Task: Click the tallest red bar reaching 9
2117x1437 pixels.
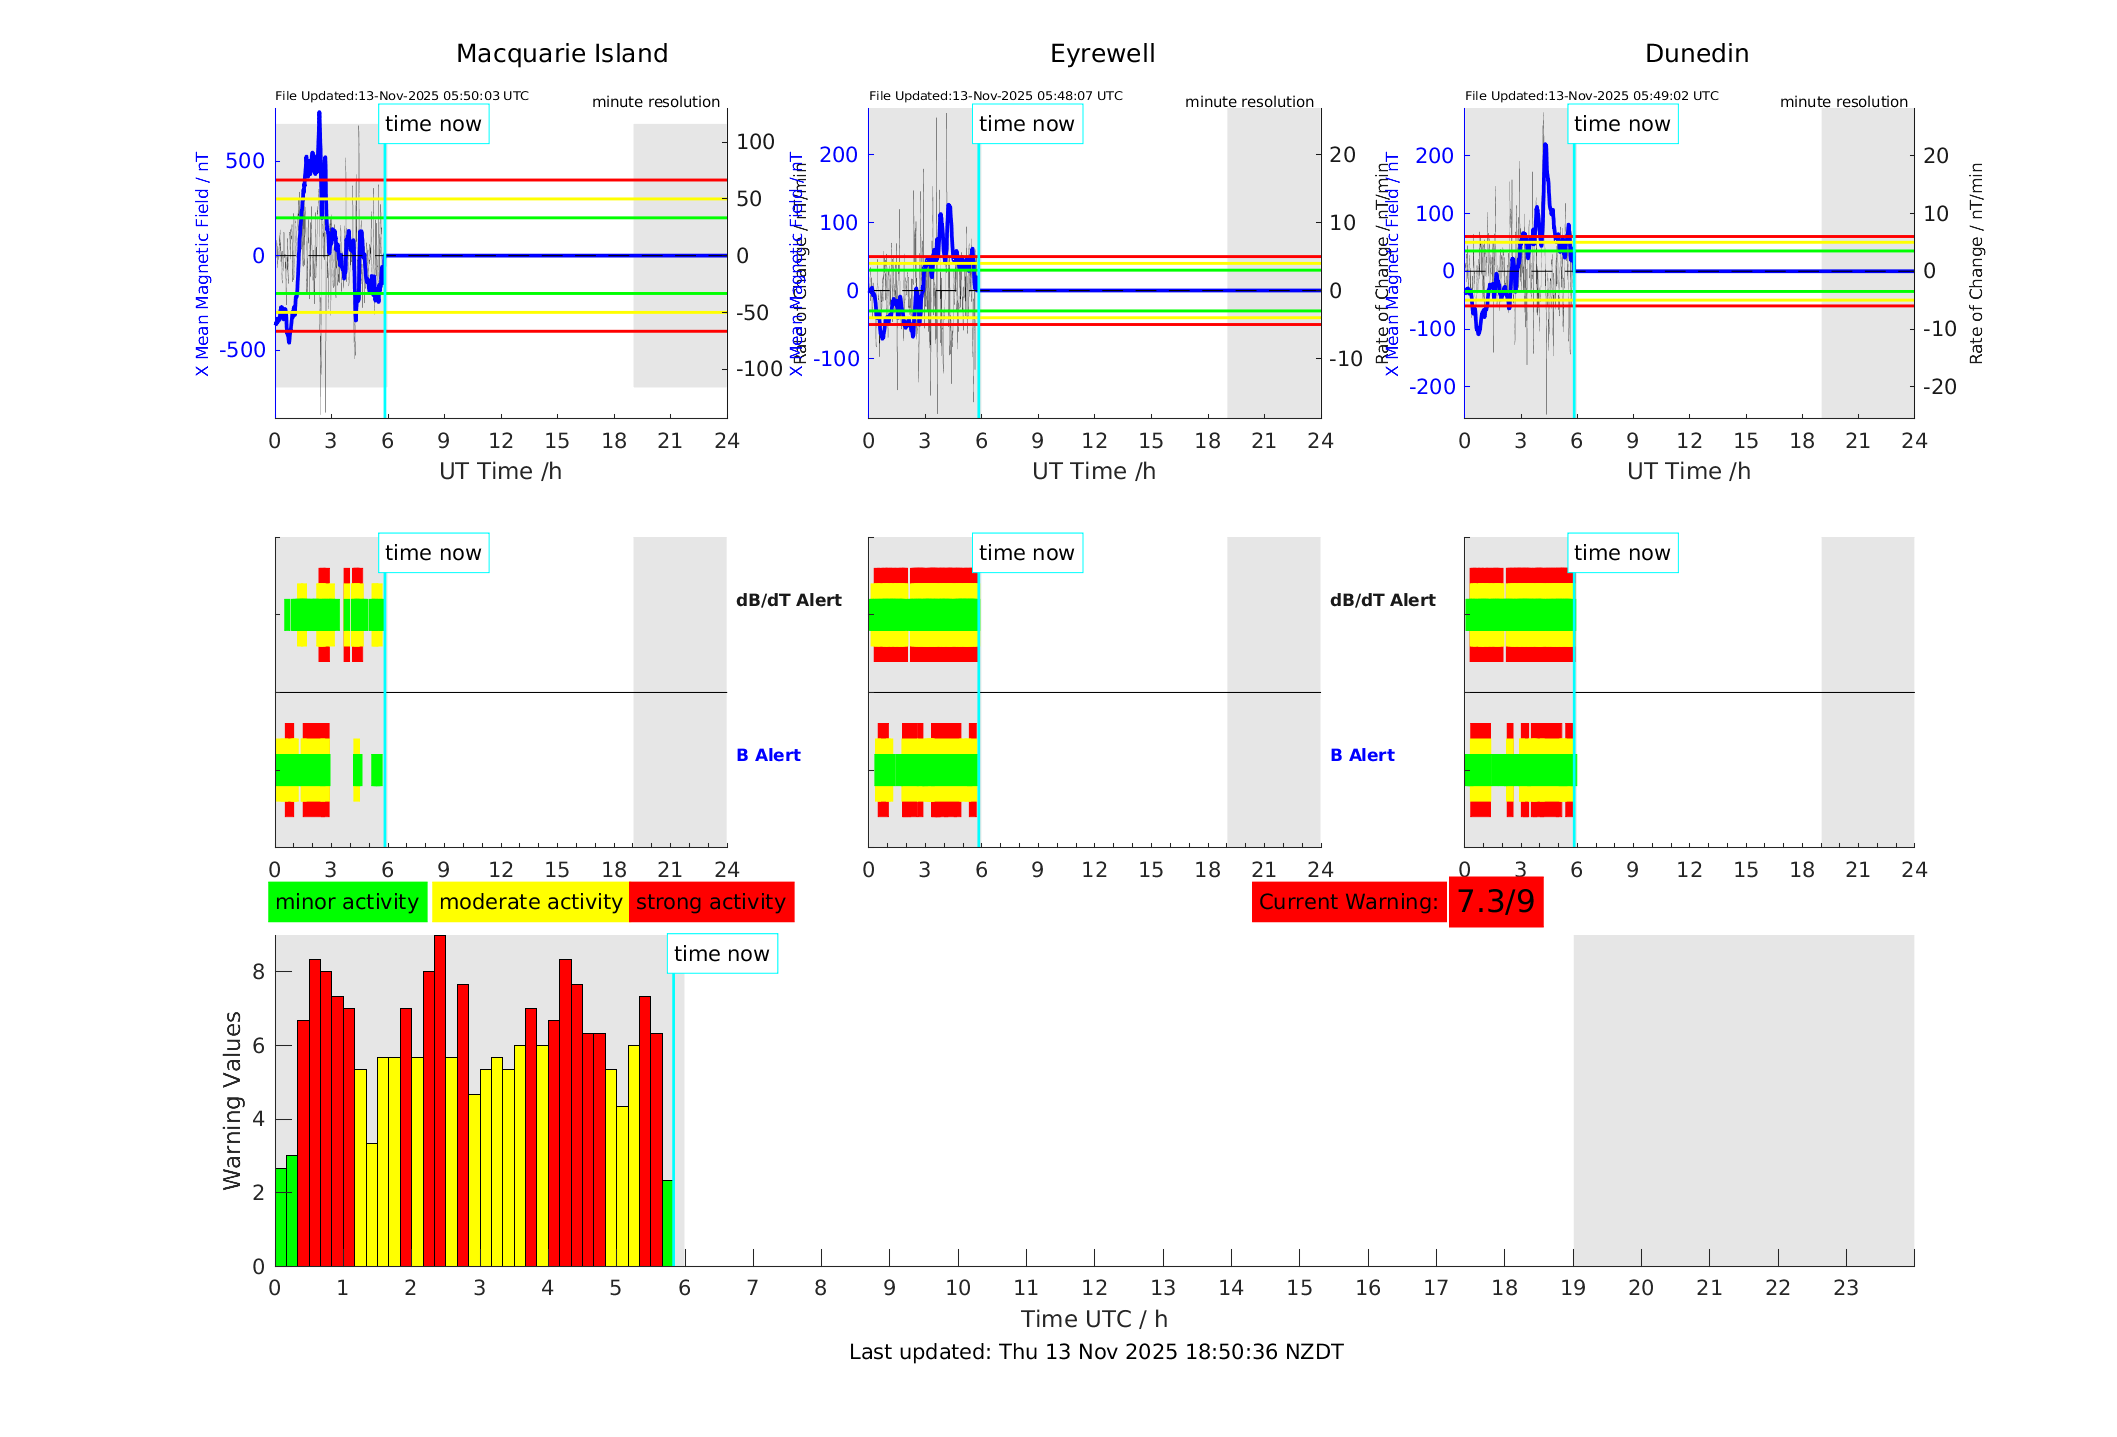Action: pos(440,1100)
